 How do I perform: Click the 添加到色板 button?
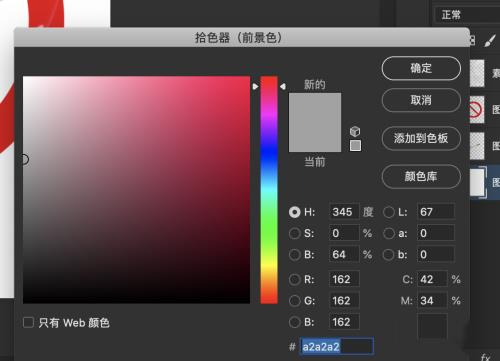[421, 138]
